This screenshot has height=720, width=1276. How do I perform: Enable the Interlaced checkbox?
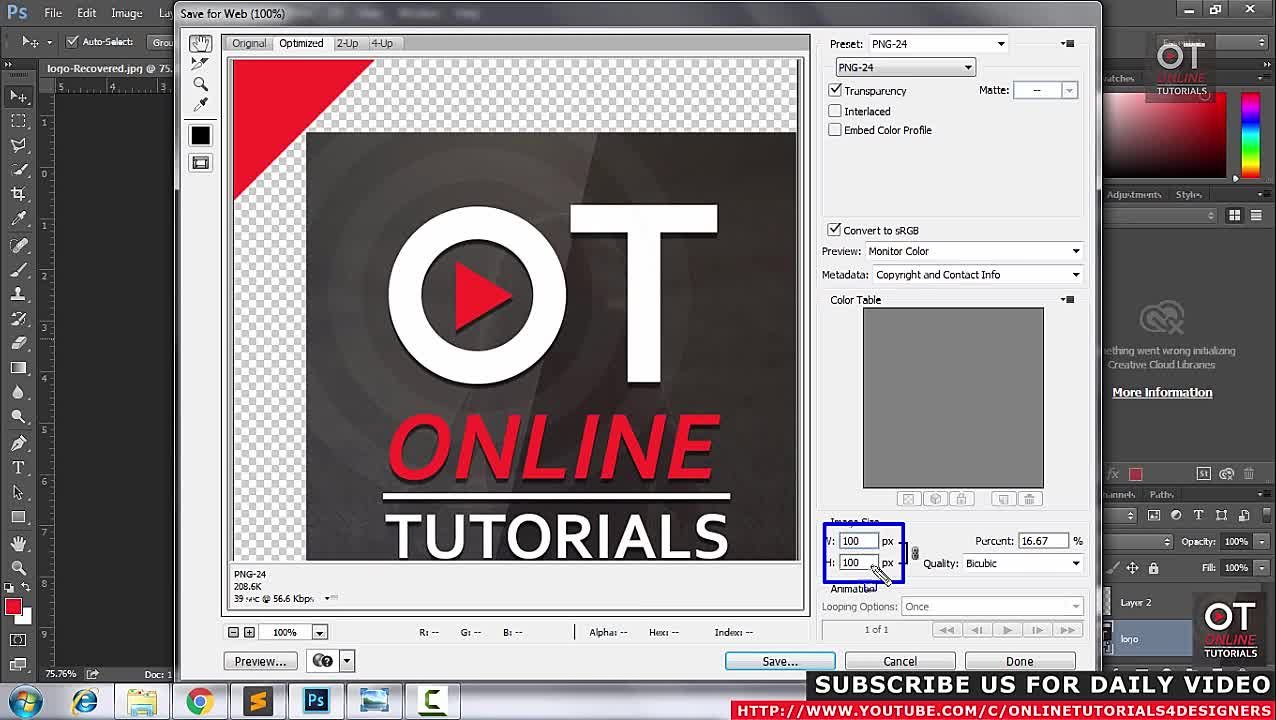(x=835, y=111)
